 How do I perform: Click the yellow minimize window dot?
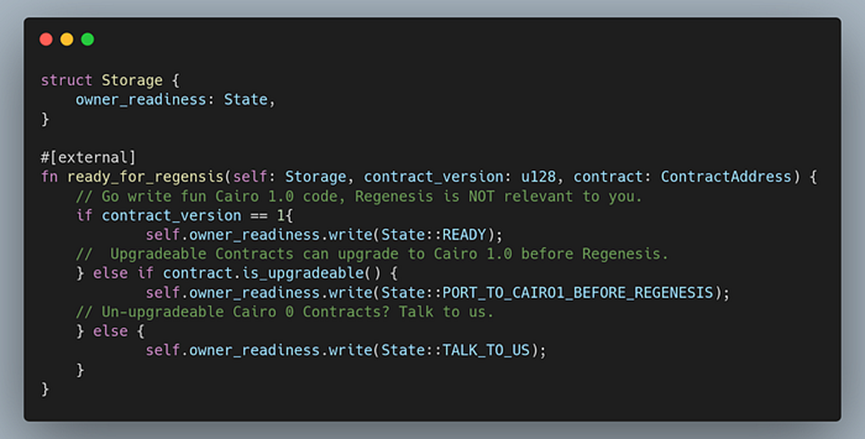[67, 39]
